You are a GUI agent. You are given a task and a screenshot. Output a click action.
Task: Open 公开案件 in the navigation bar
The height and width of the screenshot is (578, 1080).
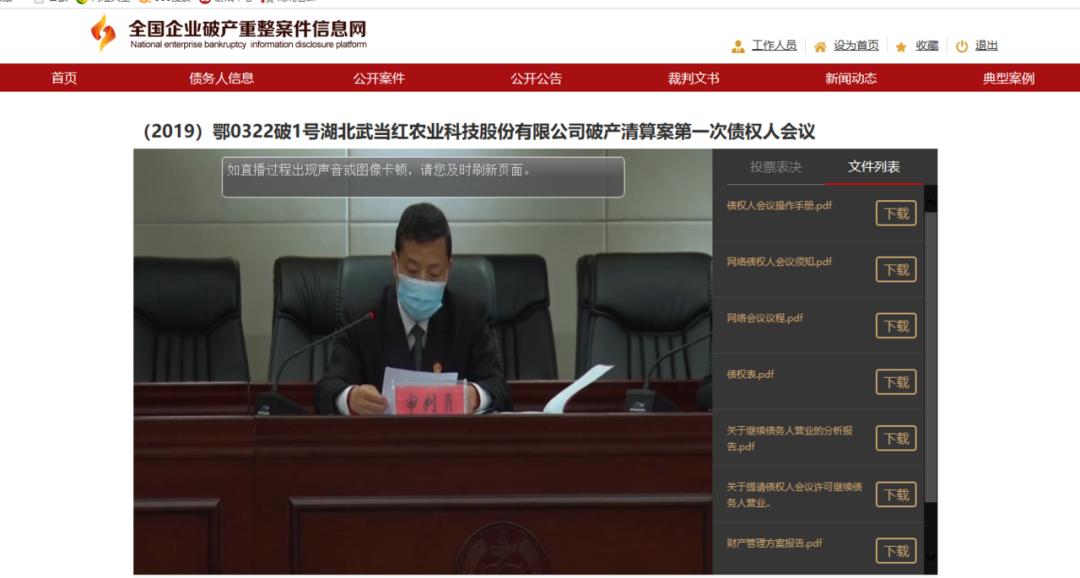point(379,78)
